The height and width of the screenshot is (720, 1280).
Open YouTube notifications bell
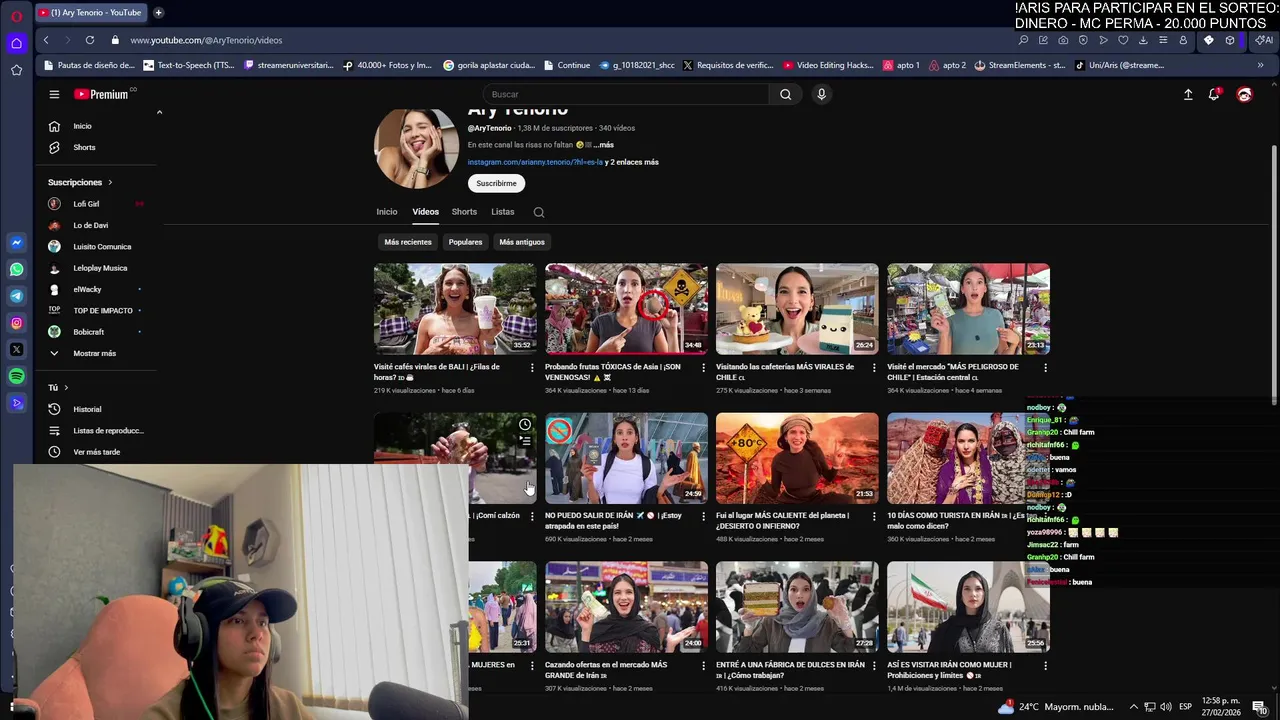point(1214,94)
